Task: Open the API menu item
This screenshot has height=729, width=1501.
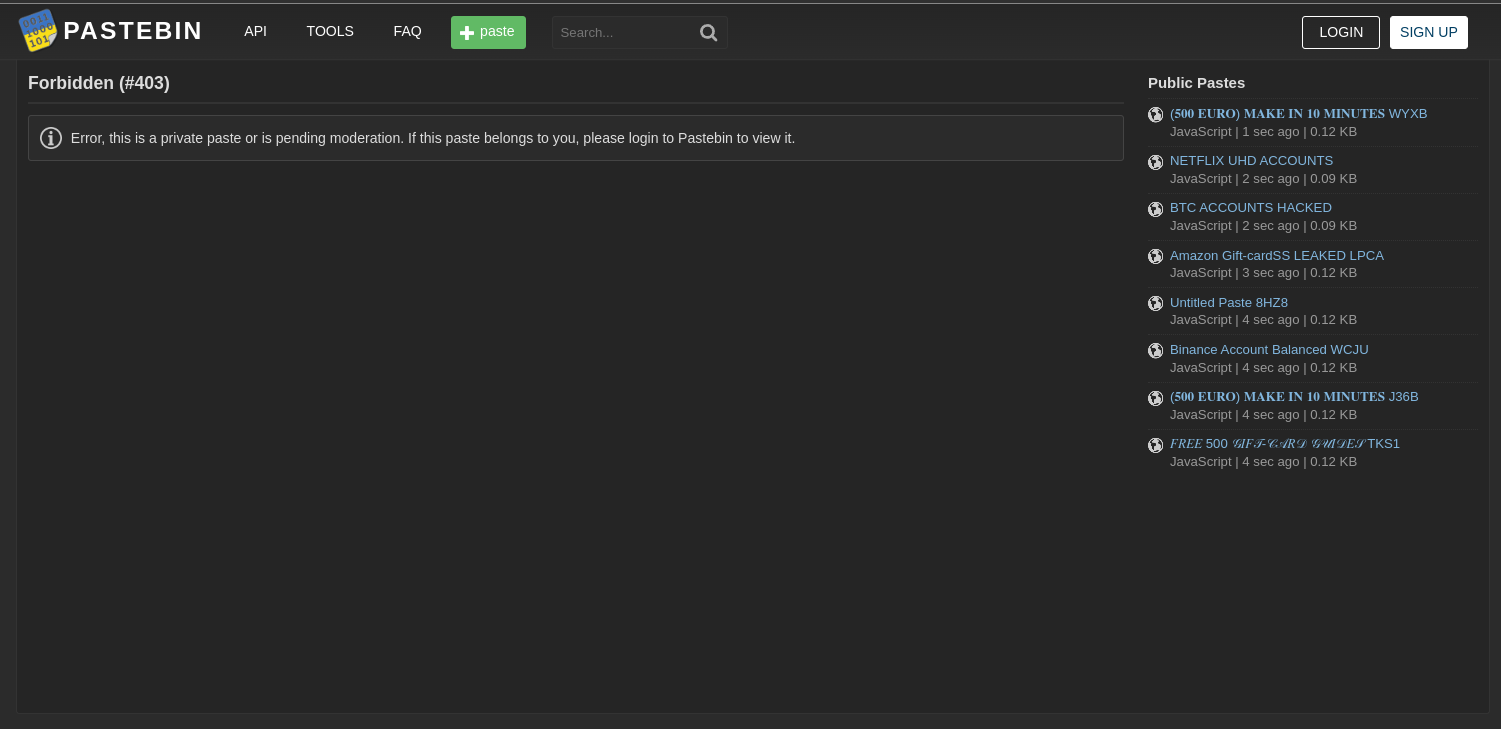Action: point(255,31)
